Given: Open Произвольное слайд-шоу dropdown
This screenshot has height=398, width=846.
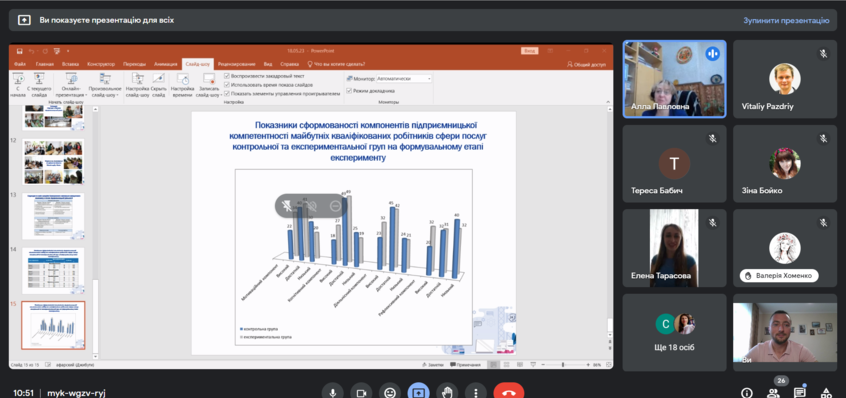Looking at the screenshot, I should 104,85.
